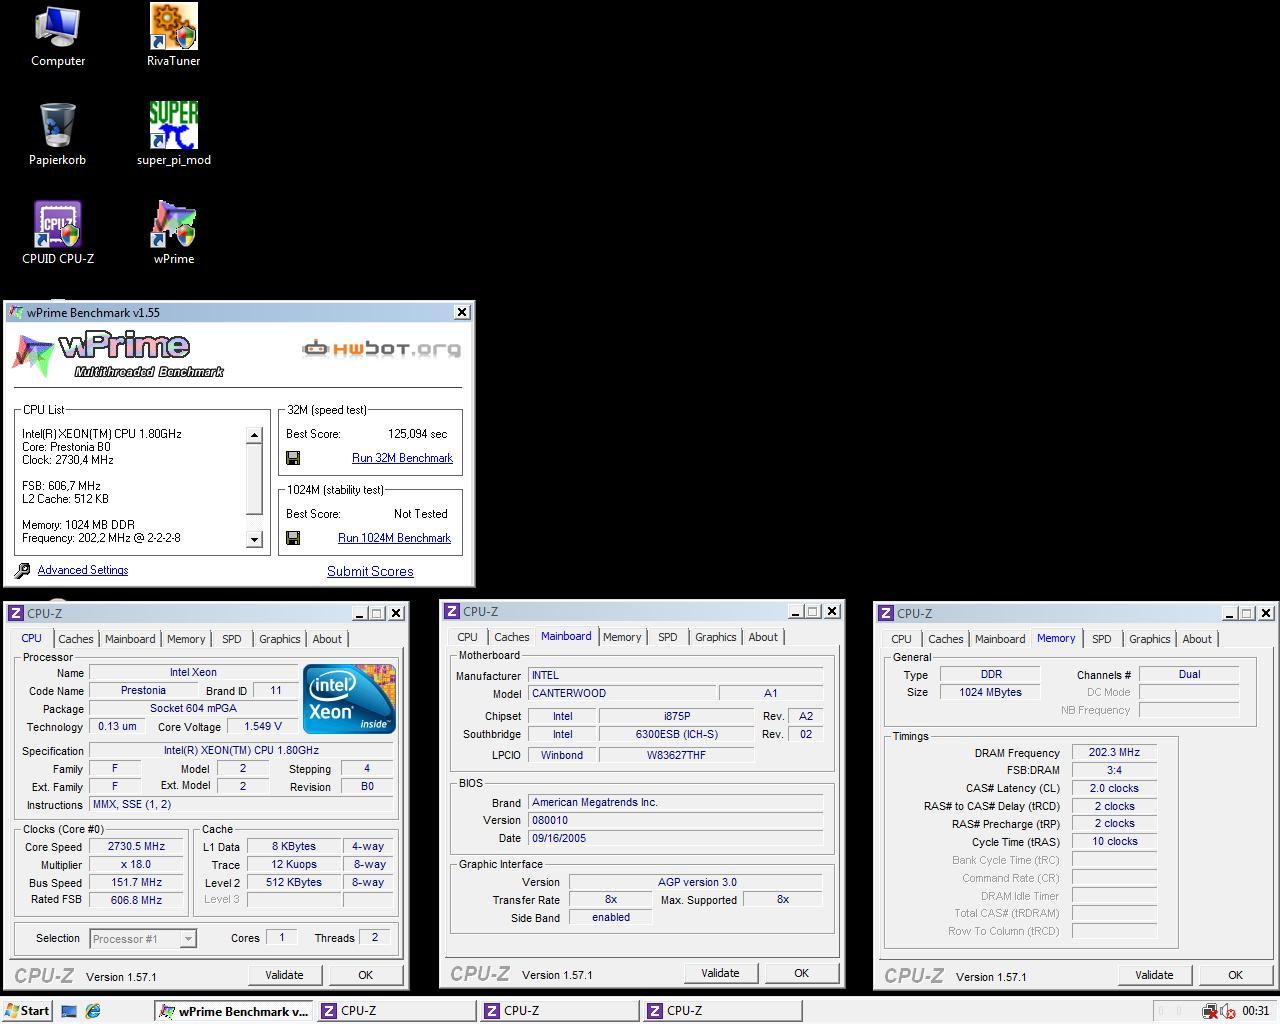Open Internet Explorer from quick launch
This screenshot has height=1024, width=1280.
coord(93,1011)
